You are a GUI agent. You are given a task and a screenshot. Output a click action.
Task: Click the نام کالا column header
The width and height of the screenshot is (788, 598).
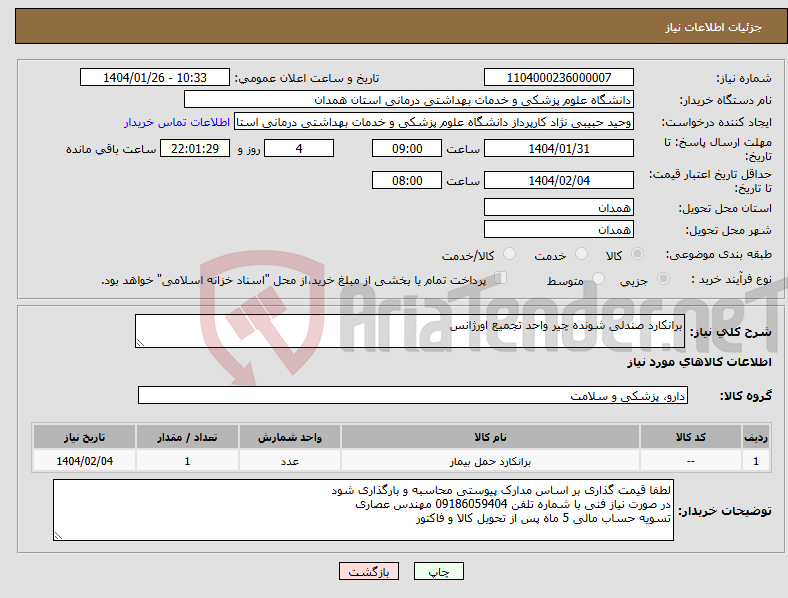pyautogui.click(x=490, y=437)
